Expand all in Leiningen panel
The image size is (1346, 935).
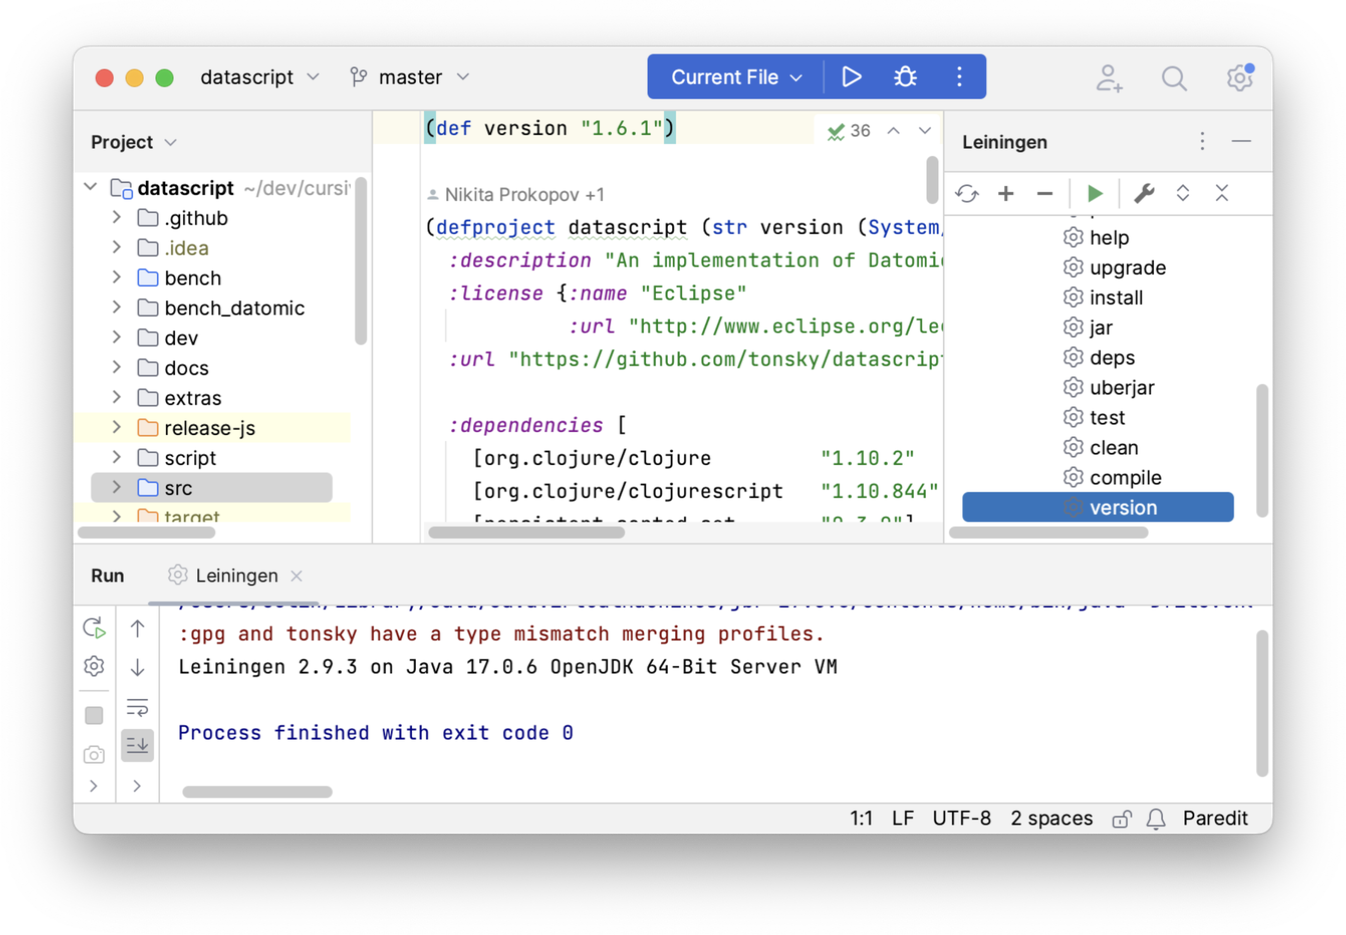point(1183,194)
